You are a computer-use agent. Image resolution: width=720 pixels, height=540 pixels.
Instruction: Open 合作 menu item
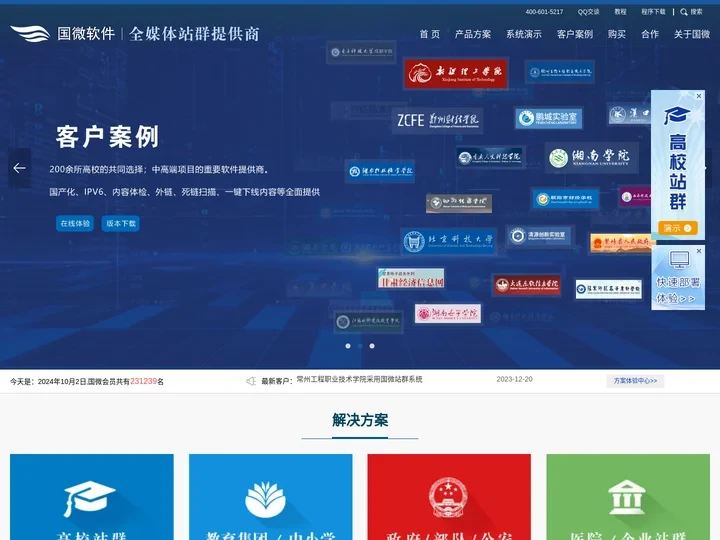[x=650, y=34]
